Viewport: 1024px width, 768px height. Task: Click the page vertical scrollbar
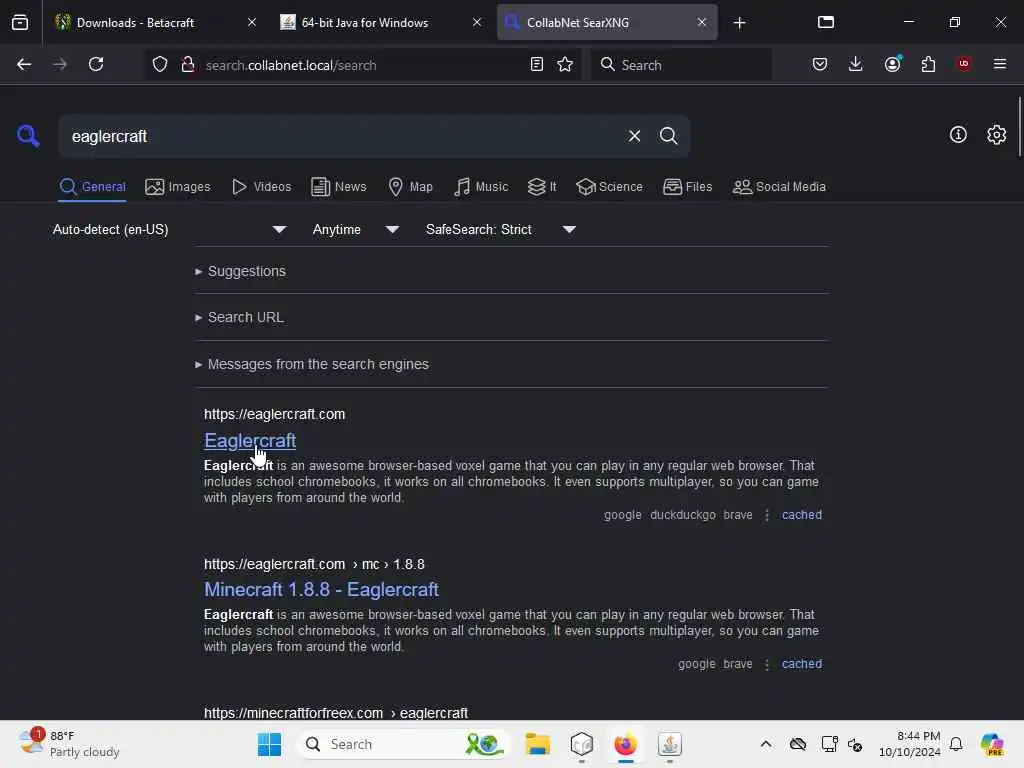[1019, 127]
